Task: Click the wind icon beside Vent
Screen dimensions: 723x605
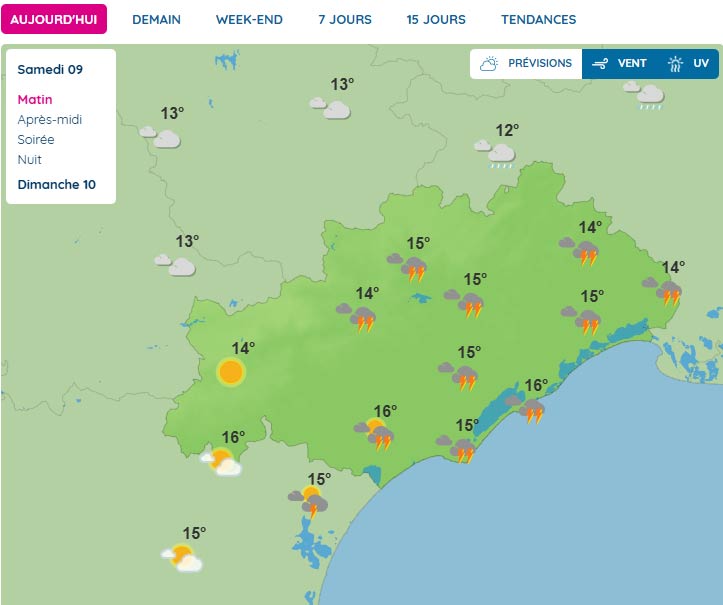Action: 600,64
